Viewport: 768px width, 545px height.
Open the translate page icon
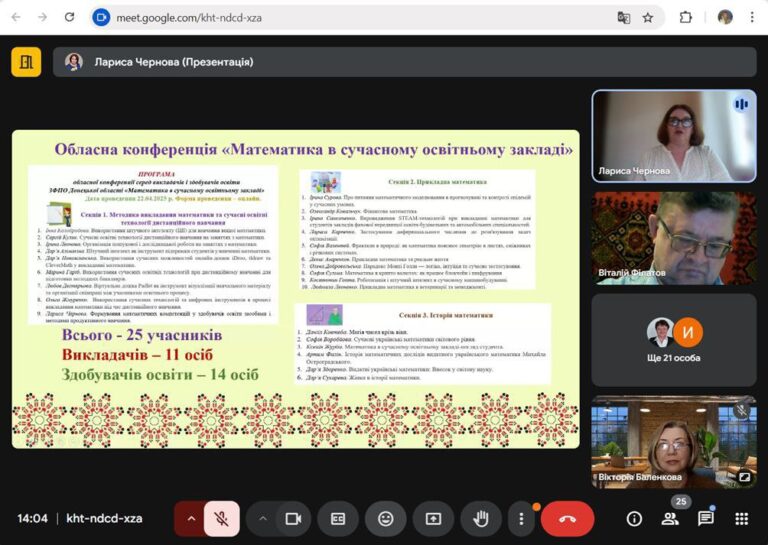pyautogui.click(x=624, y=18)
